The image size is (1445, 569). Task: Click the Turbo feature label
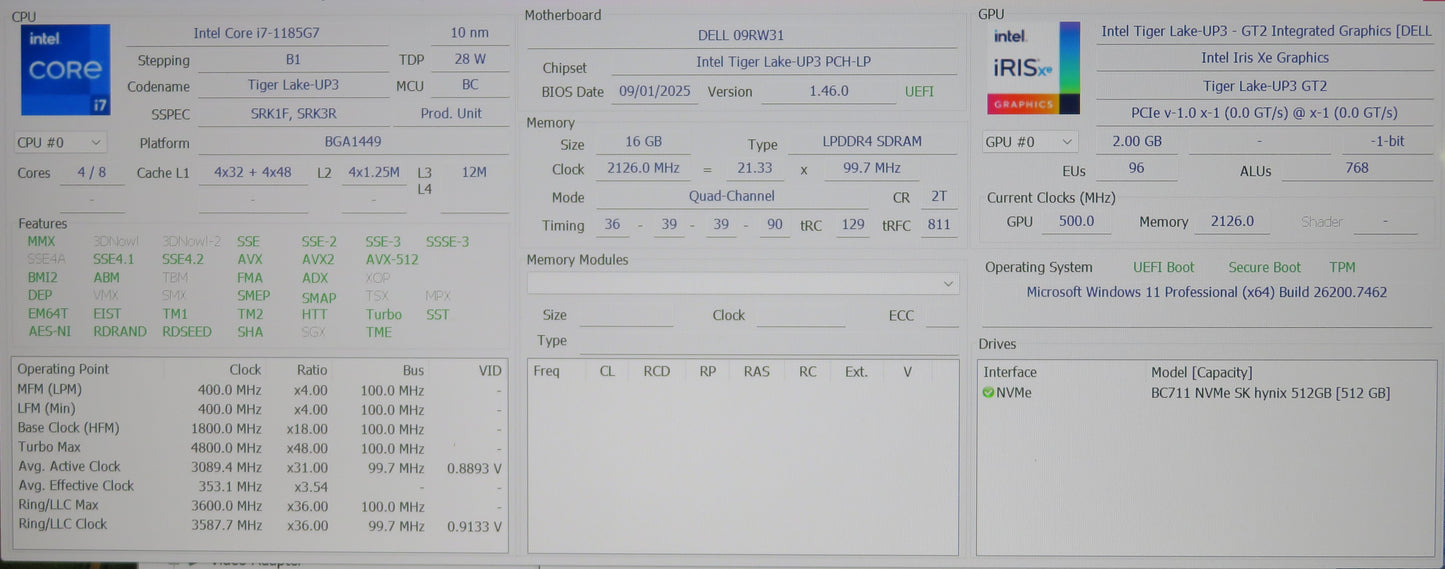pyautogui.click(x=383, y=314)
